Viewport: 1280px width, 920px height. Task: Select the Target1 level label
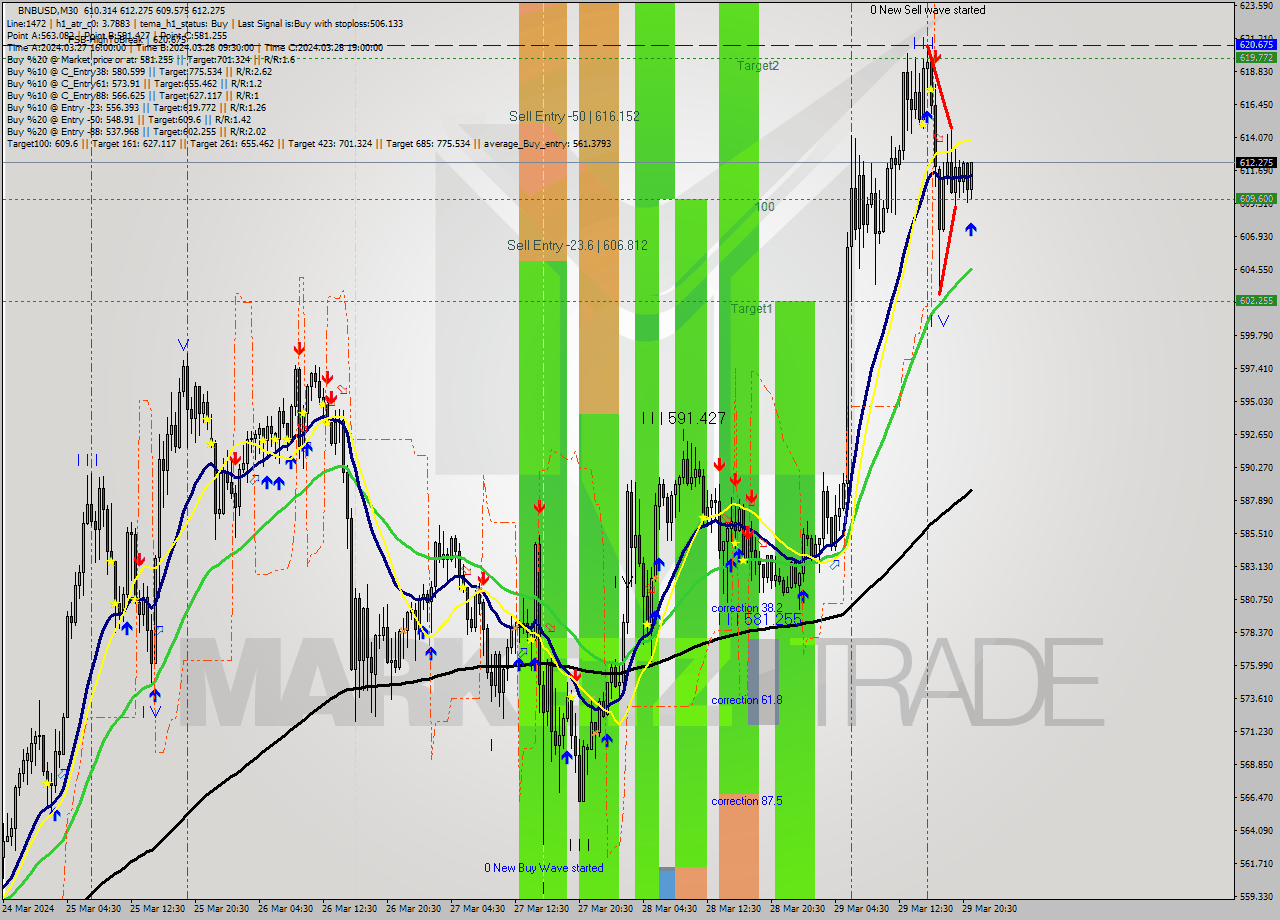751,309
